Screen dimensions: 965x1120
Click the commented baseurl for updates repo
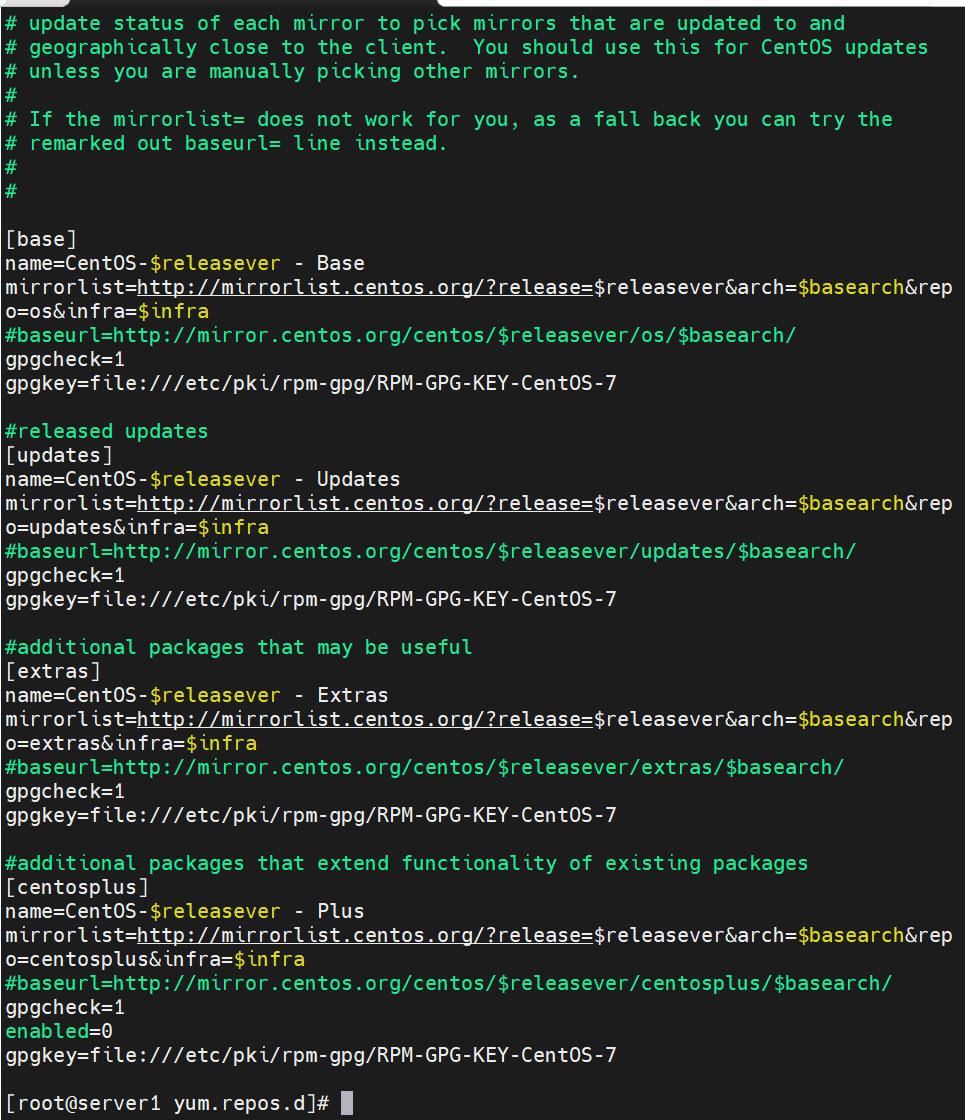pos(431,551)
